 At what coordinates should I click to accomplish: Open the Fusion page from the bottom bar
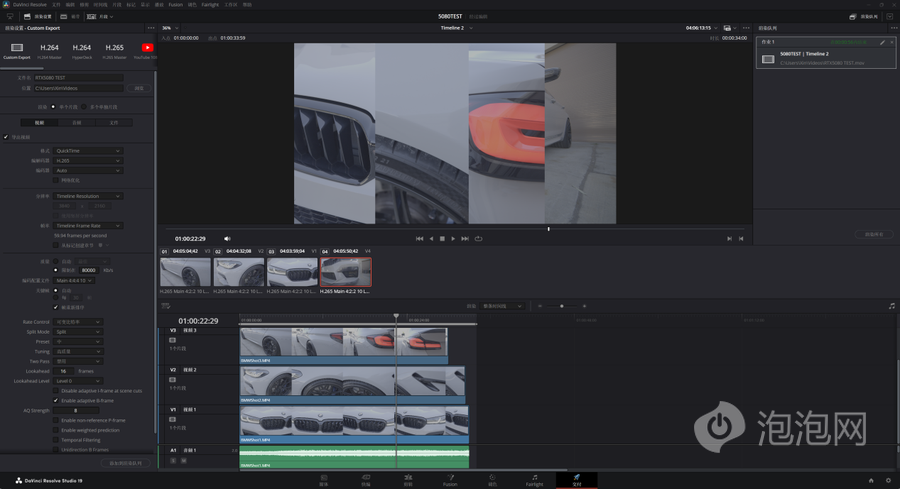[450, 480]
